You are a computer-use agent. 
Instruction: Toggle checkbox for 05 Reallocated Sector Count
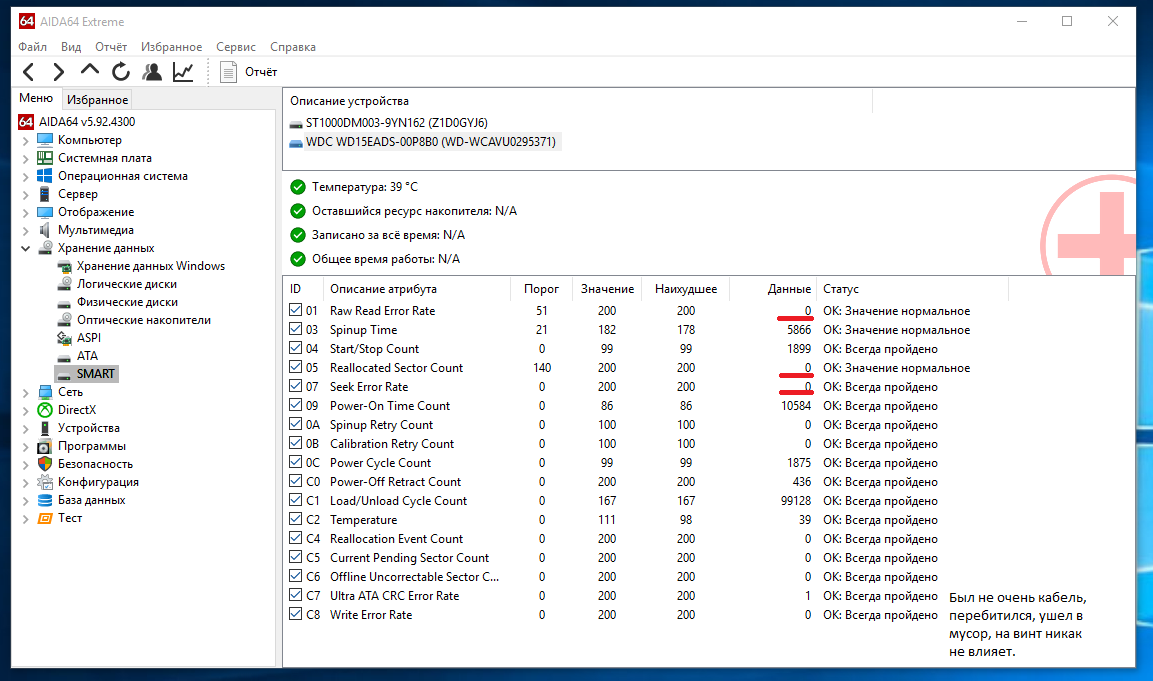click(296, 368)
